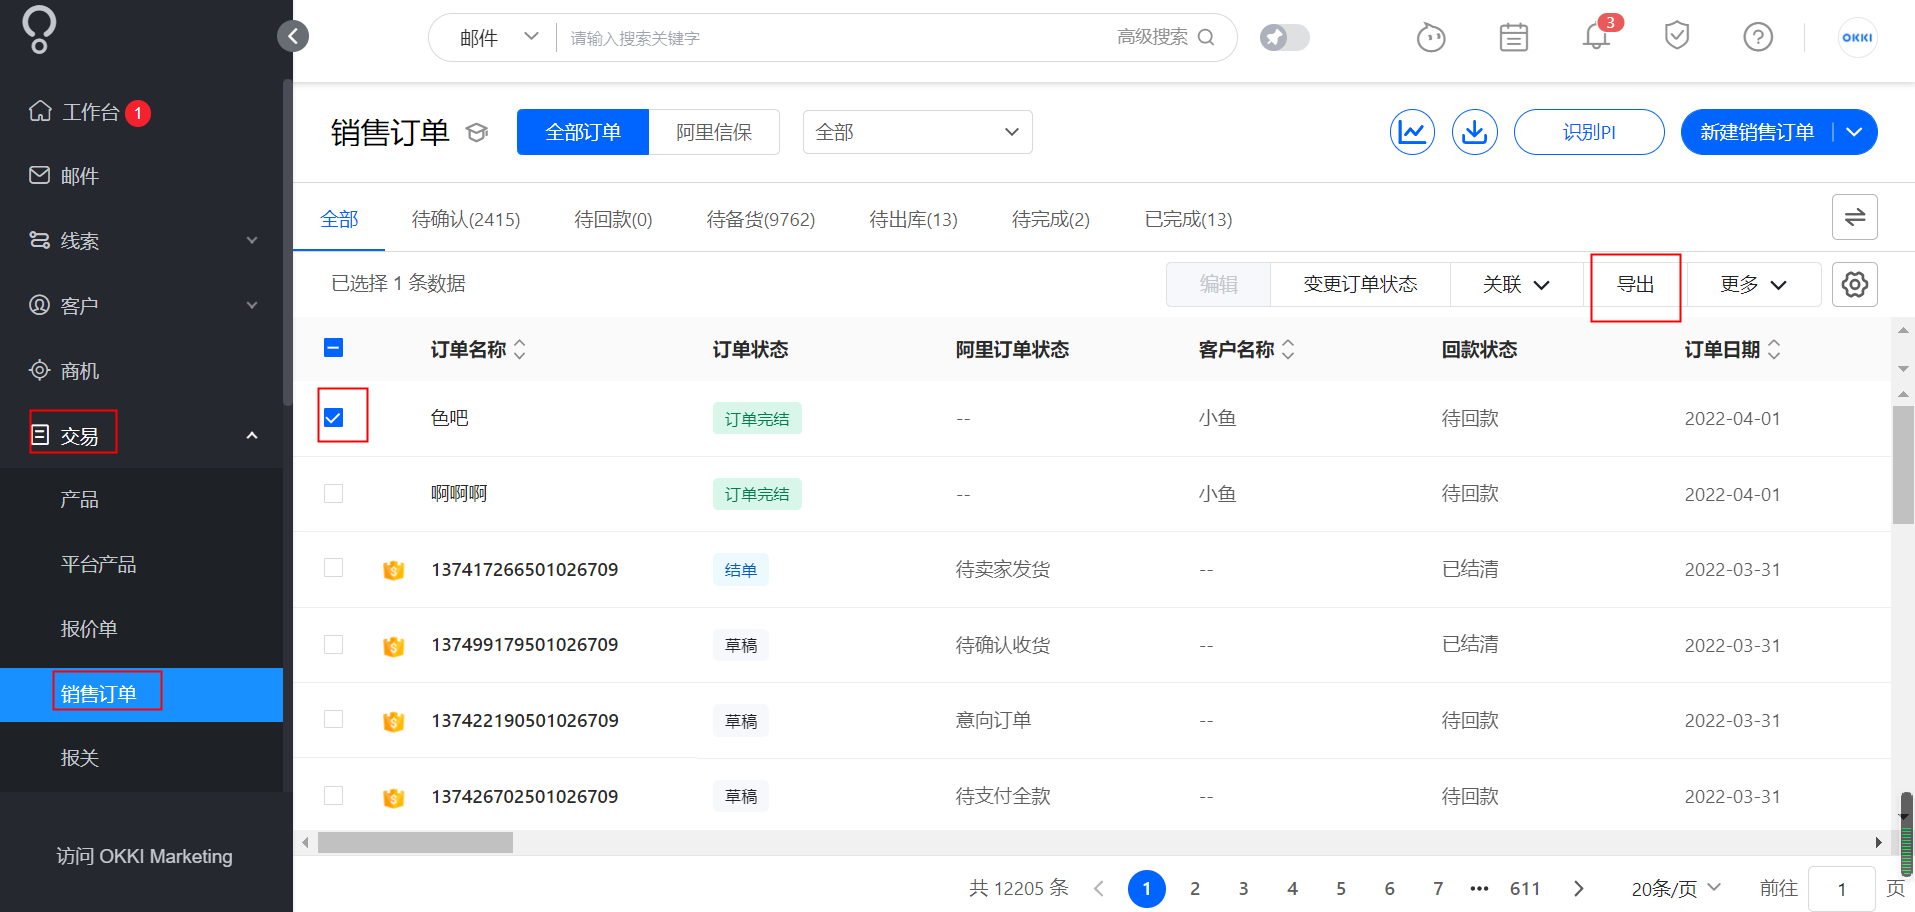Switch to the 待确认(2415) tab
The height and width of the screenshot is (912, 1915).
[x=466, y=219]
